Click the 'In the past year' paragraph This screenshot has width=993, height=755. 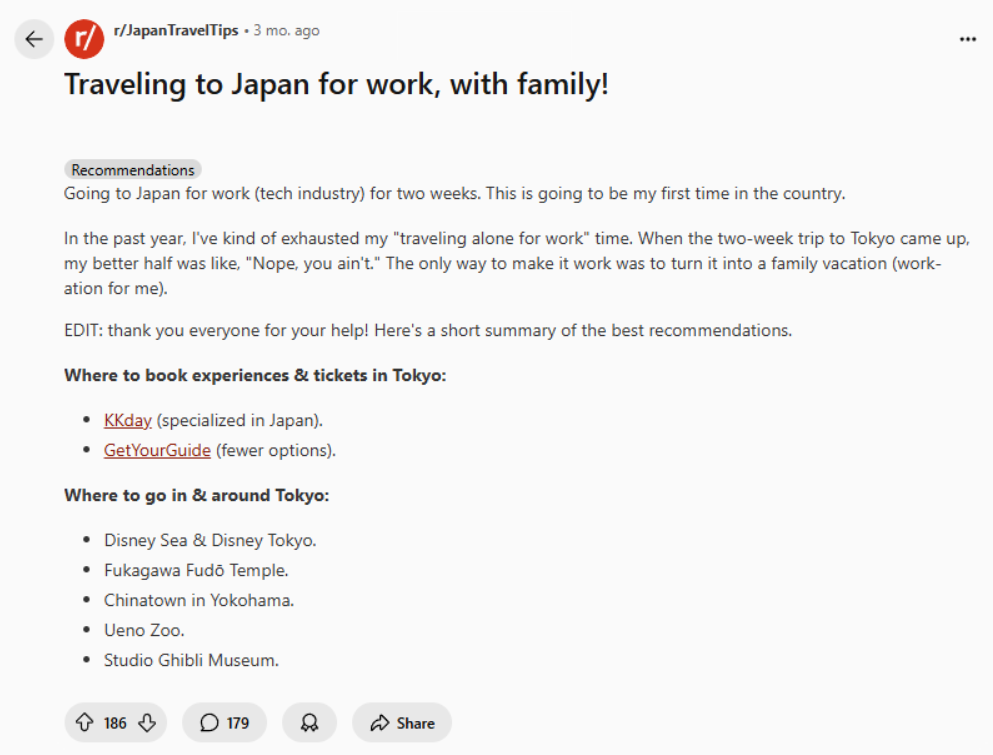point(517,263)
